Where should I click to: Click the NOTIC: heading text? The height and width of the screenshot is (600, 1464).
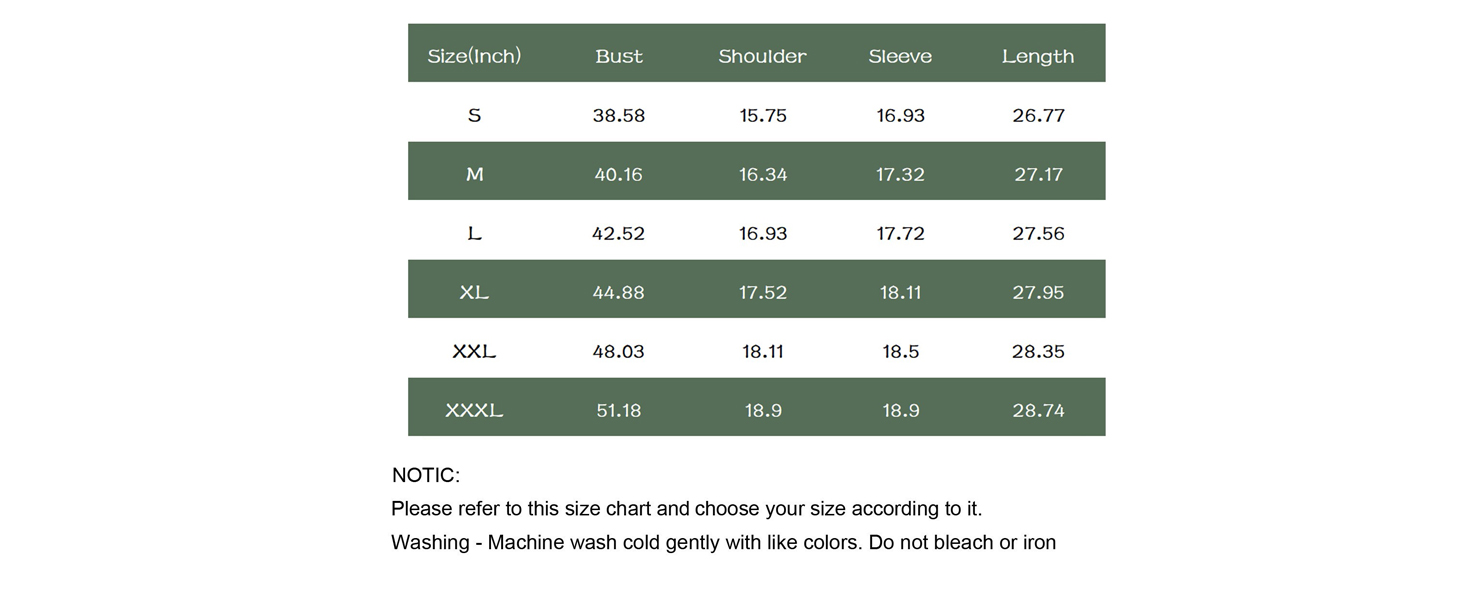[x=426, y=475]
